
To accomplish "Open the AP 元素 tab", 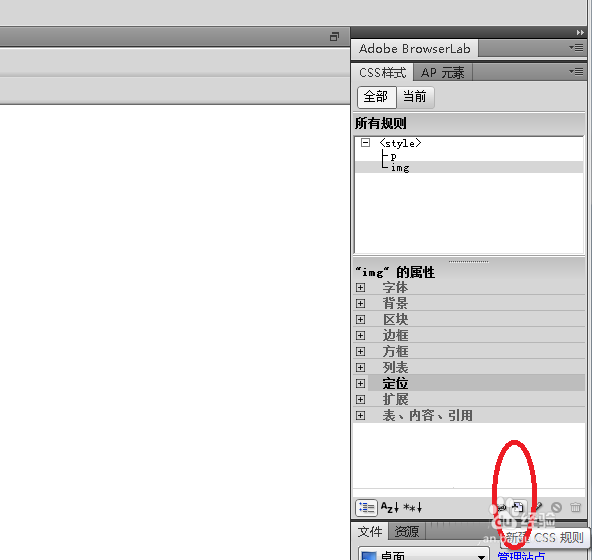I will (x=442, y=73).
